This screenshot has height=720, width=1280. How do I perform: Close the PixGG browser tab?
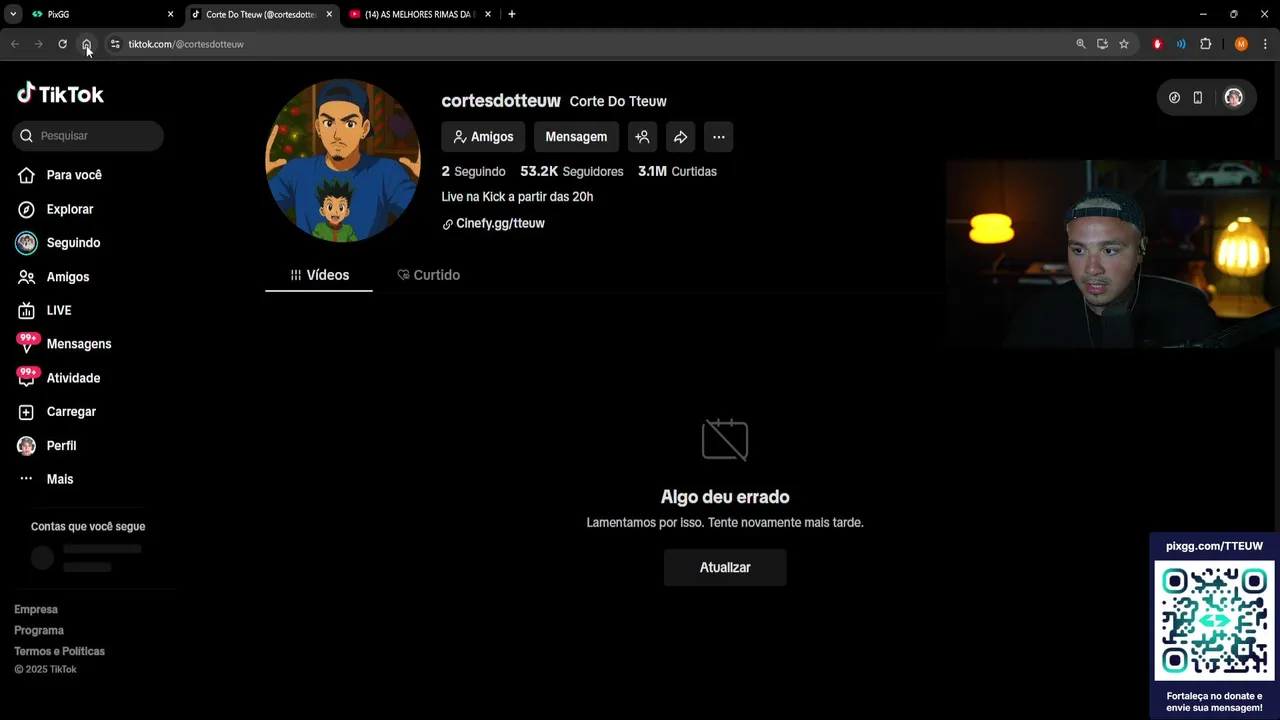point(170,15)
